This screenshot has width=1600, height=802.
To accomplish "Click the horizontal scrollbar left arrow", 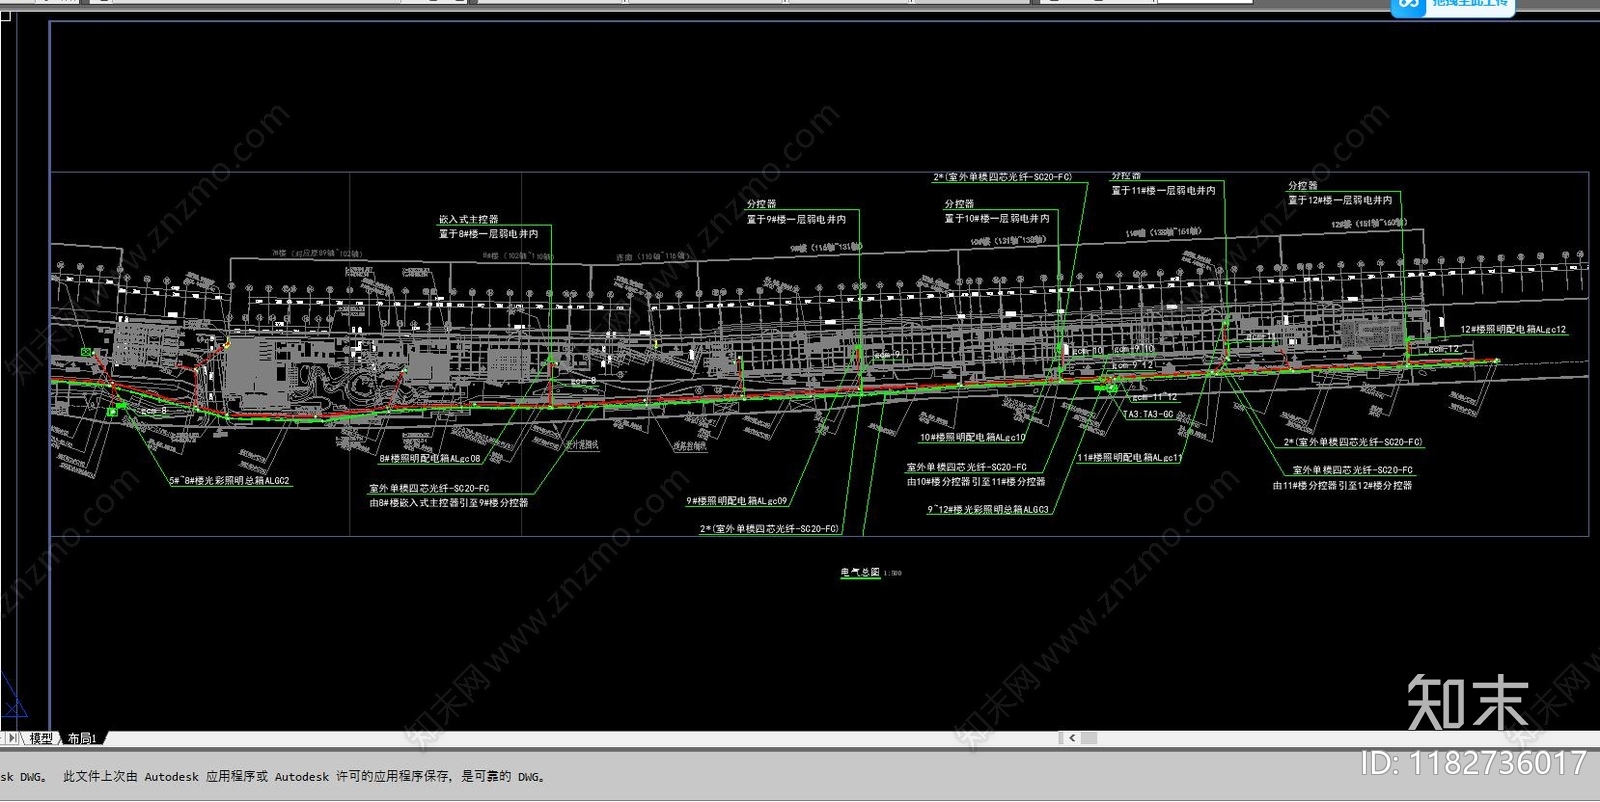I will point(1071,738).
